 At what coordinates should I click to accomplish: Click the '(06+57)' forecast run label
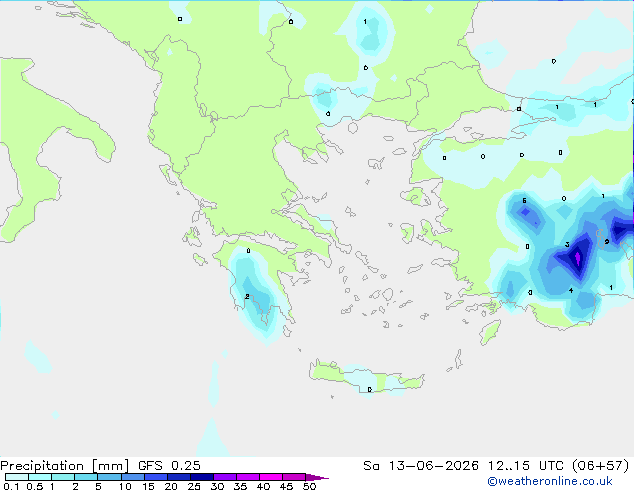[x=601, y=465]
